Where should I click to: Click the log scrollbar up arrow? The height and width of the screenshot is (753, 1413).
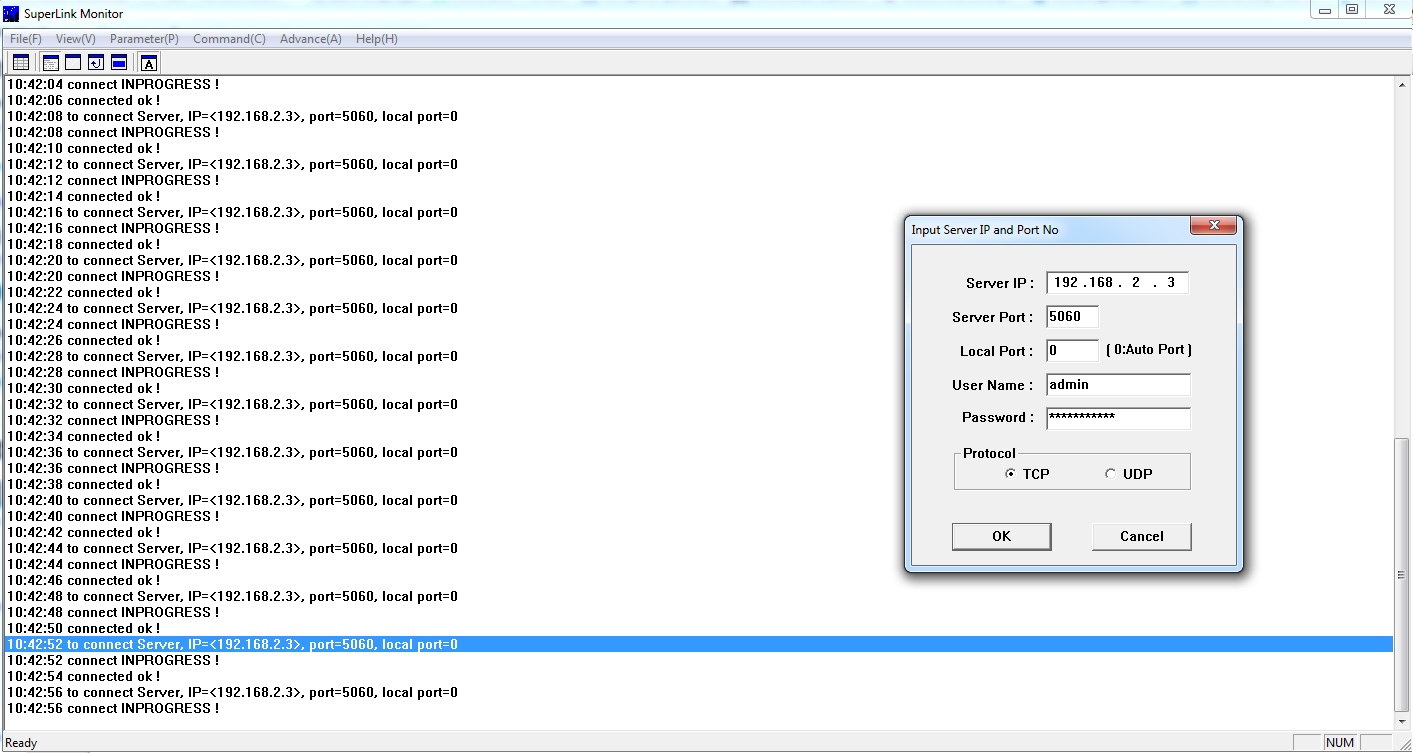(1402, 85)
